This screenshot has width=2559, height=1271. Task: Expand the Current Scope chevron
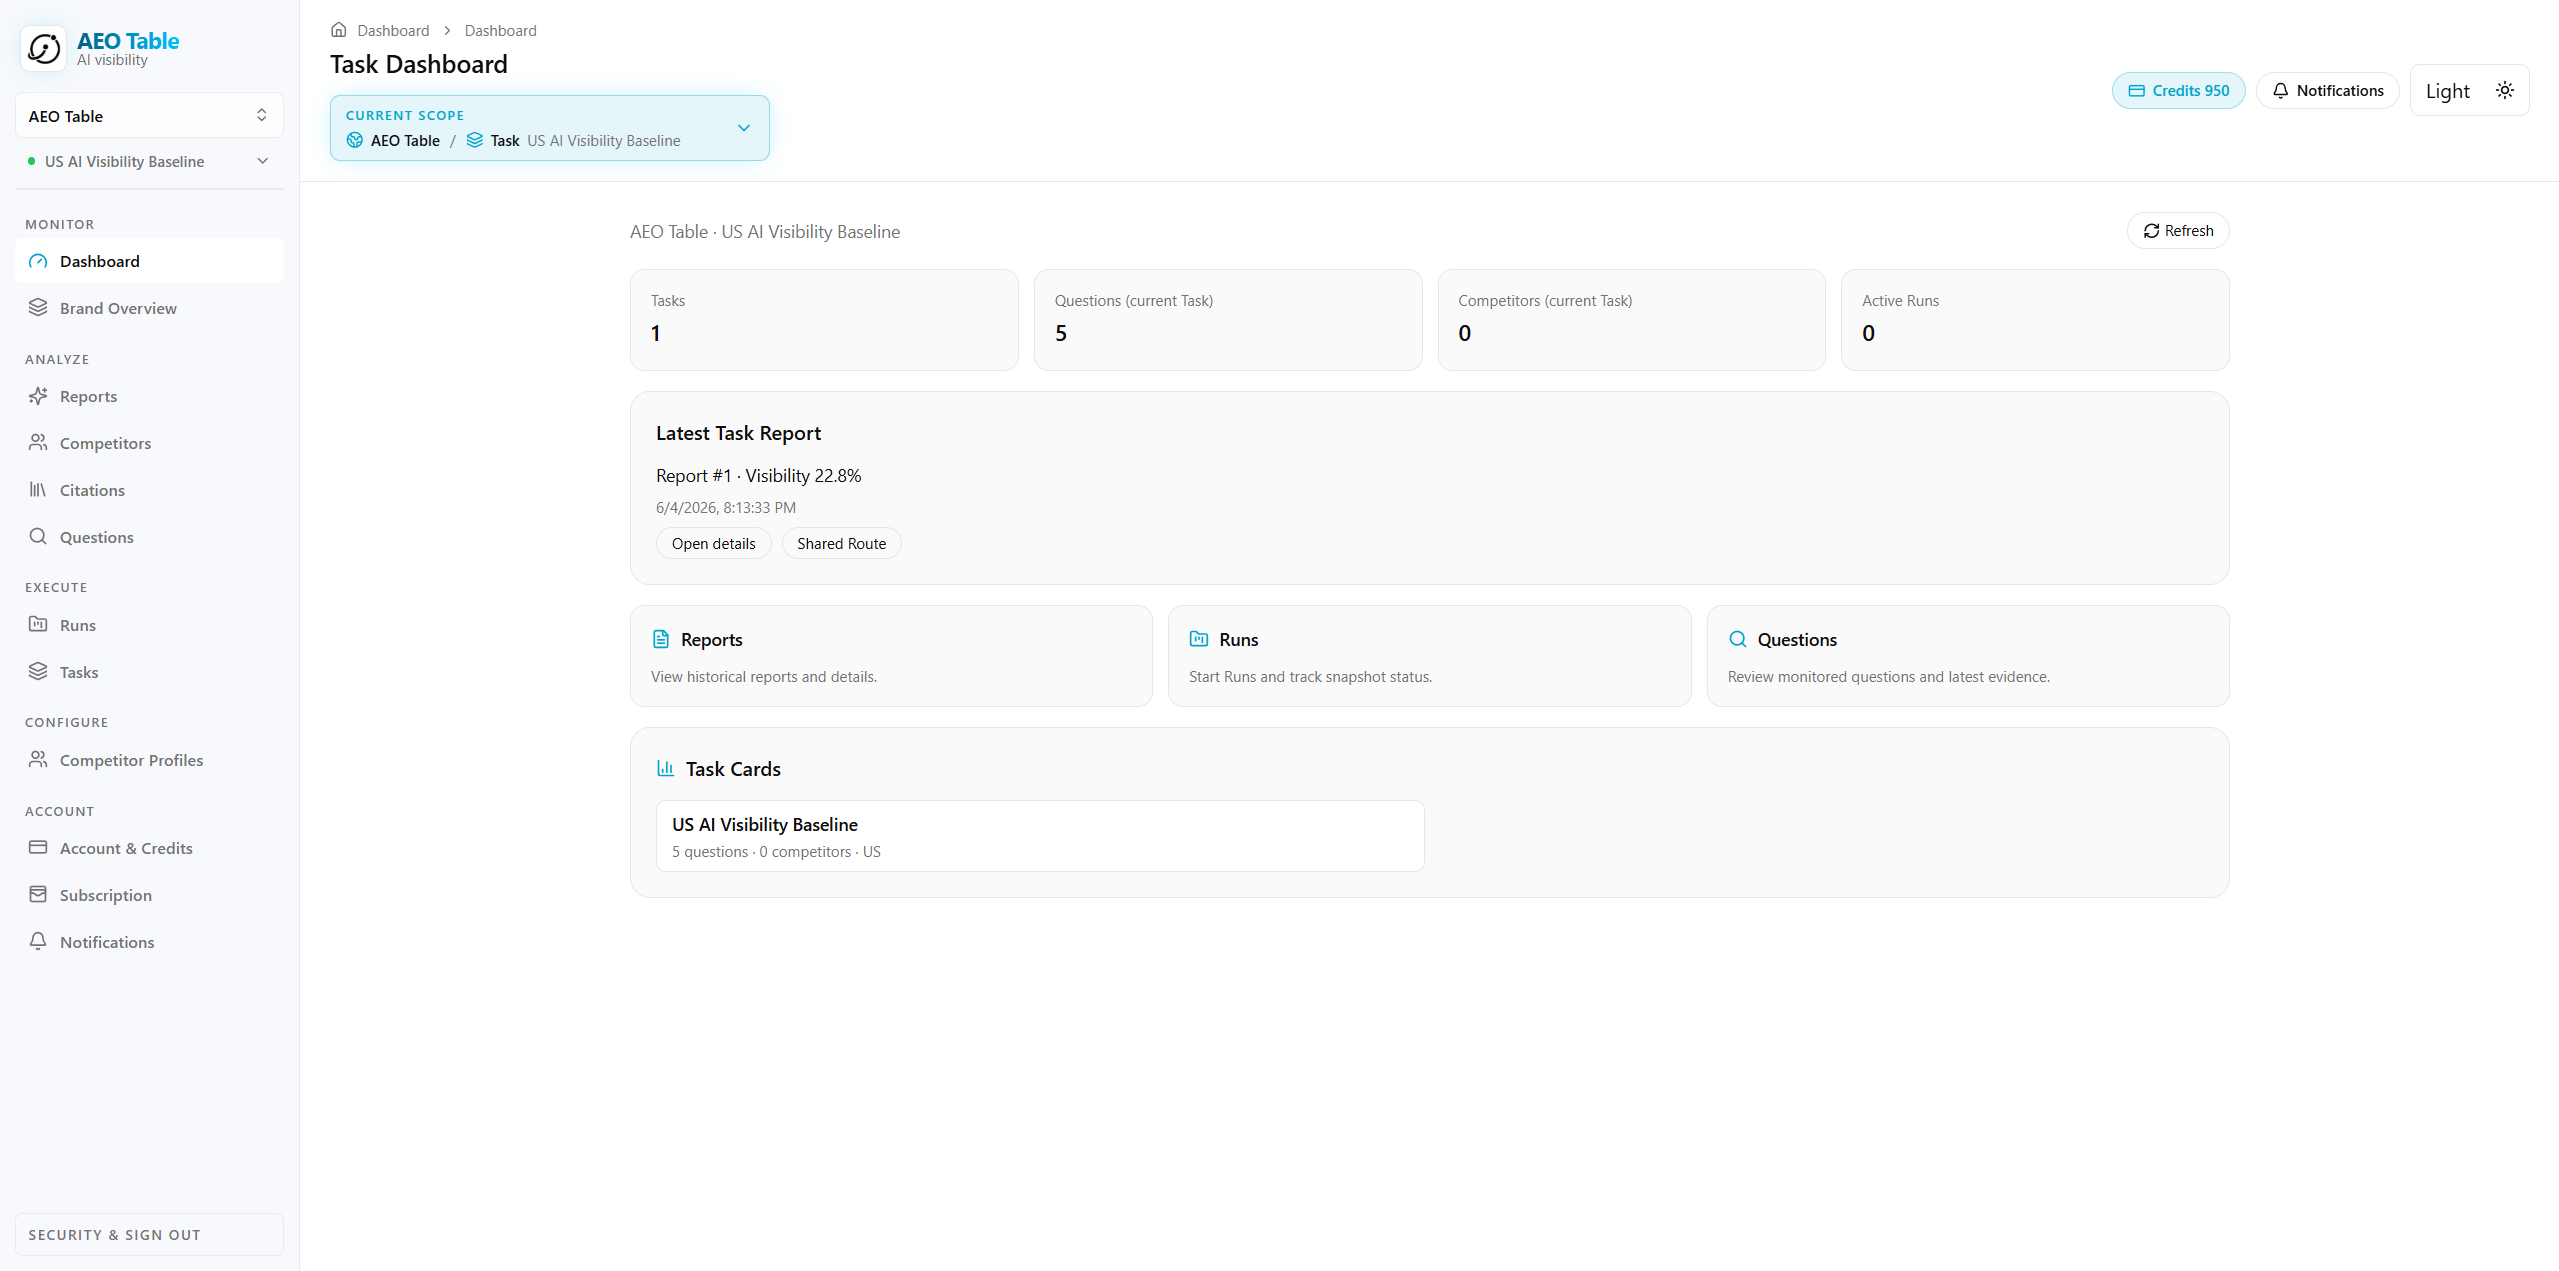(x=744, y=128)
